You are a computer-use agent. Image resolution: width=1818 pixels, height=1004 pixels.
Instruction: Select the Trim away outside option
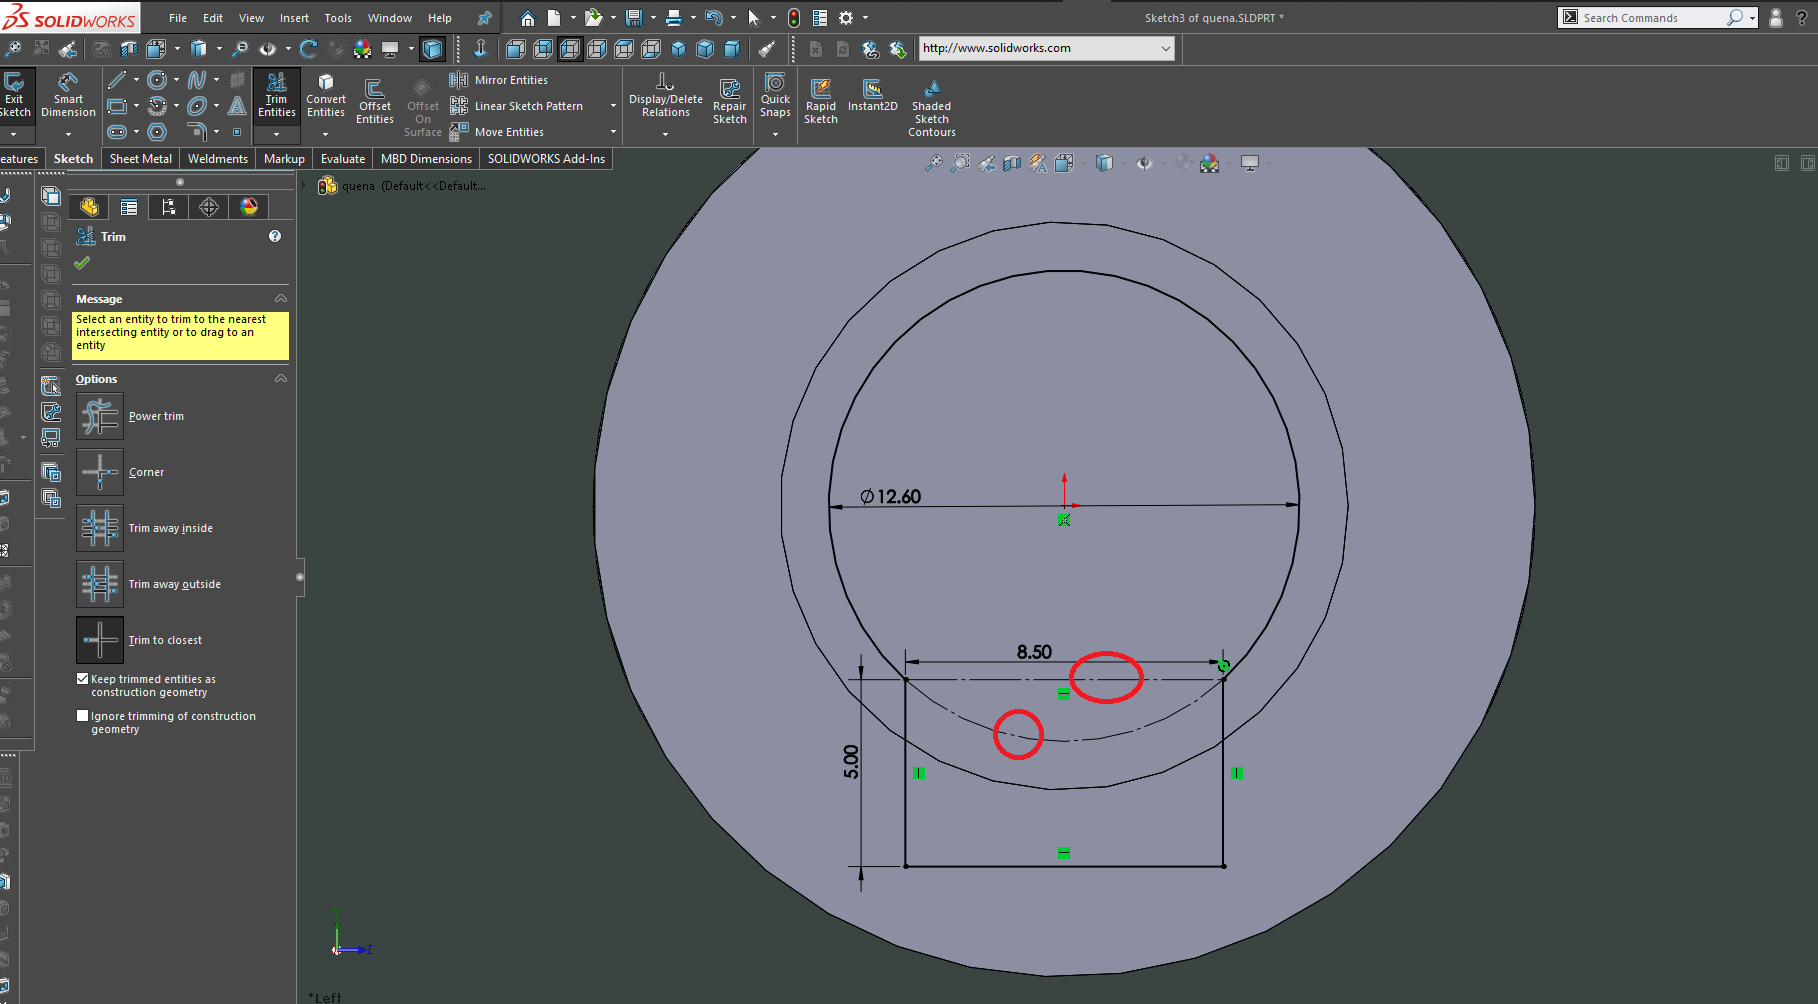(x=100, y=584)
